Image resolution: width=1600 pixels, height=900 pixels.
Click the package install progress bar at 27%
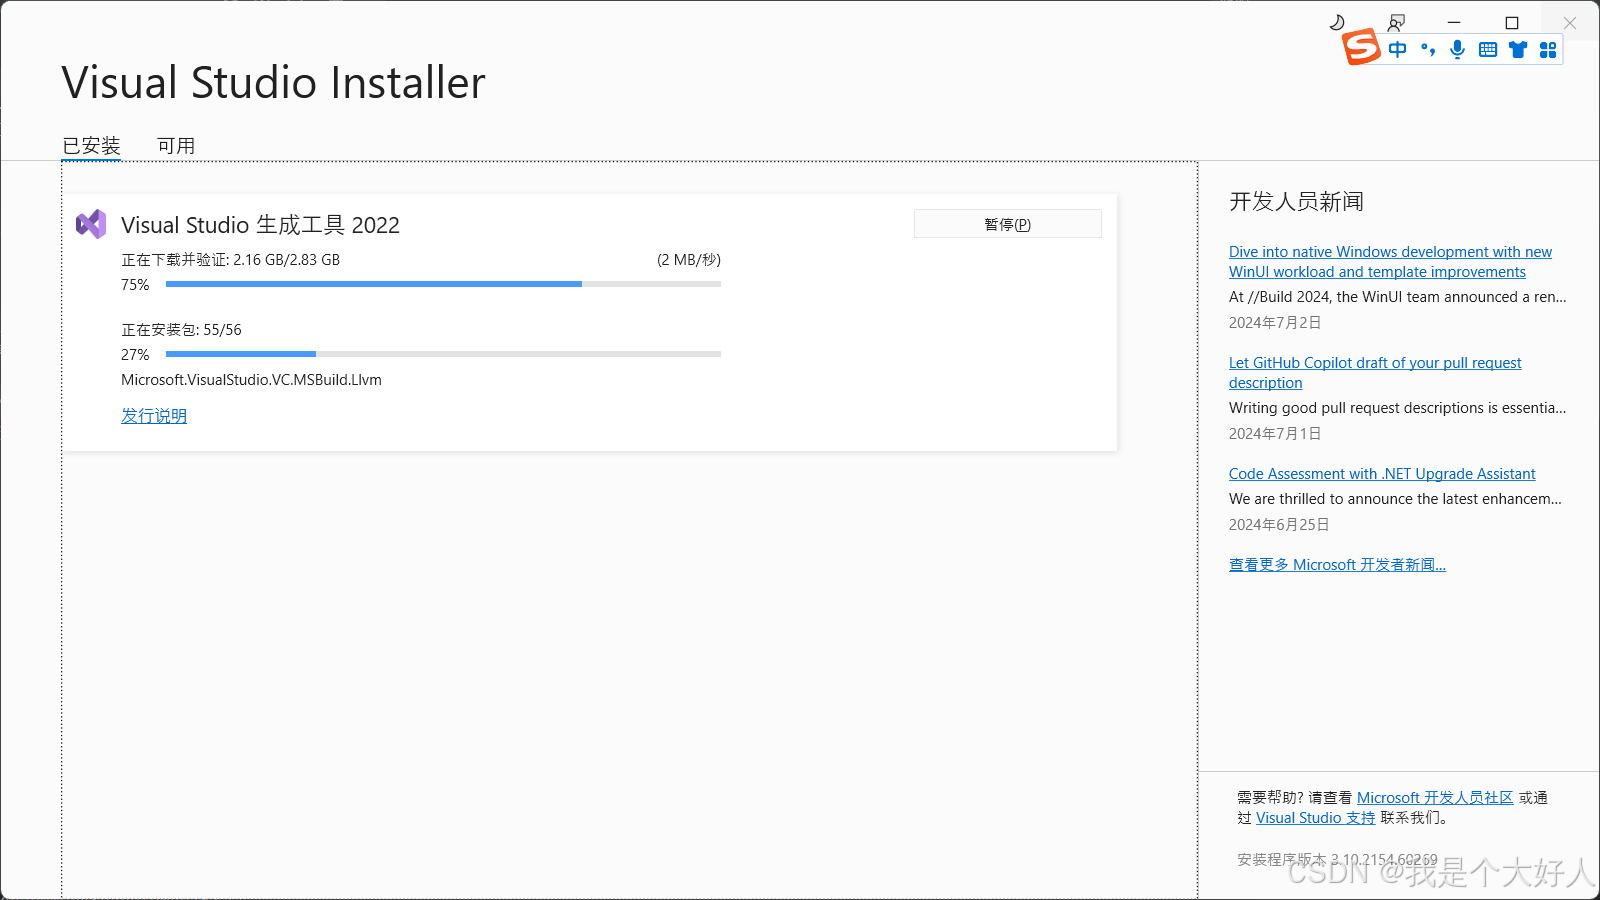[x=443, y=354]
